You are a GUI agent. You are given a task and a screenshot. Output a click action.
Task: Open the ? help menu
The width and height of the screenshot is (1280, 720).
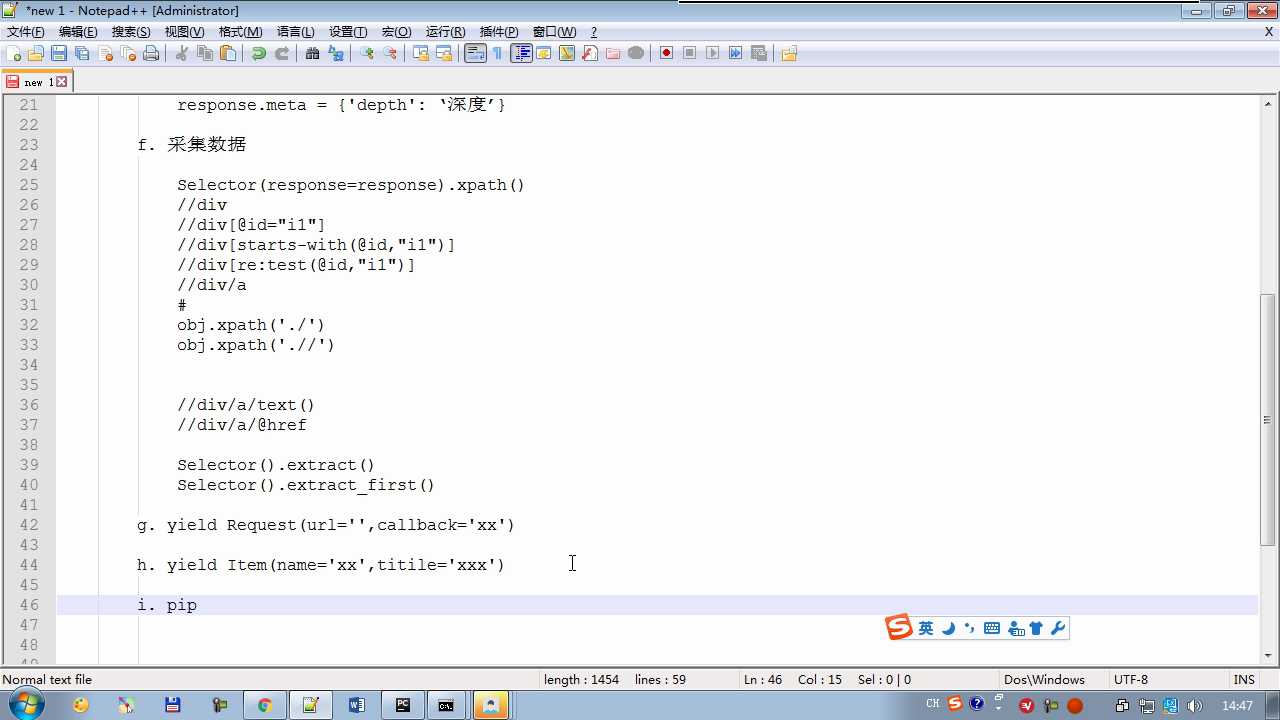pyautogui.click(x=594, y=32)
